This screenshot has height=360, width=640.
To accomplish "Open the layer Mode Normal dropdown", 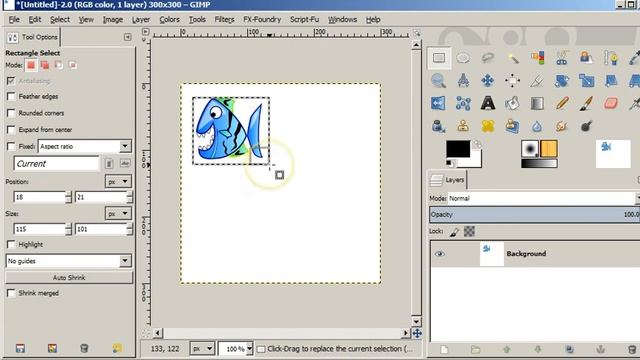I will coord(543,198).
